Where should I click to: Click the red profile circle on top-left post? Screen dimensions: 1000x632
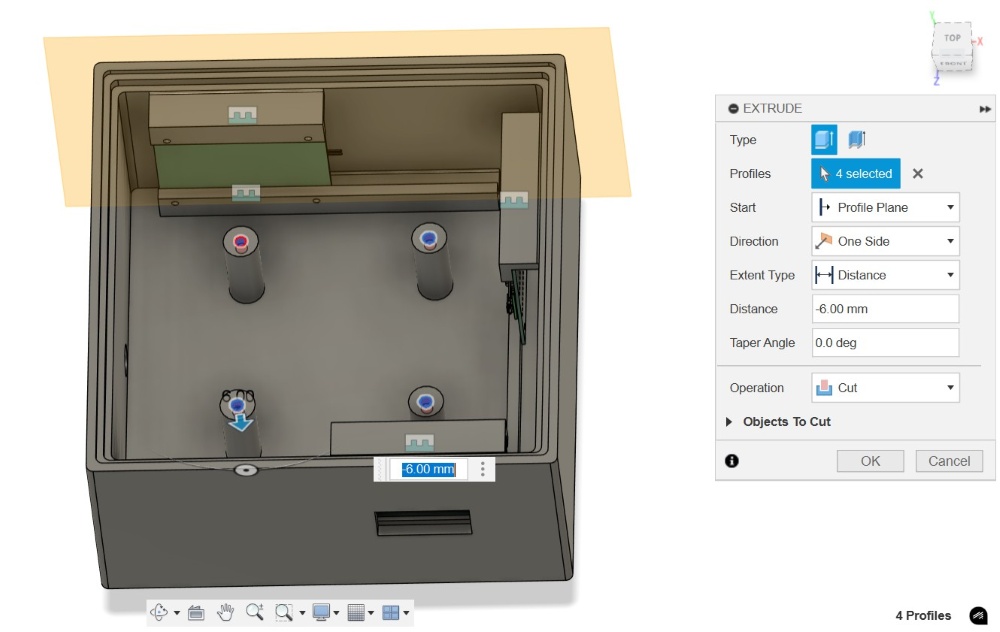[240, 242]
